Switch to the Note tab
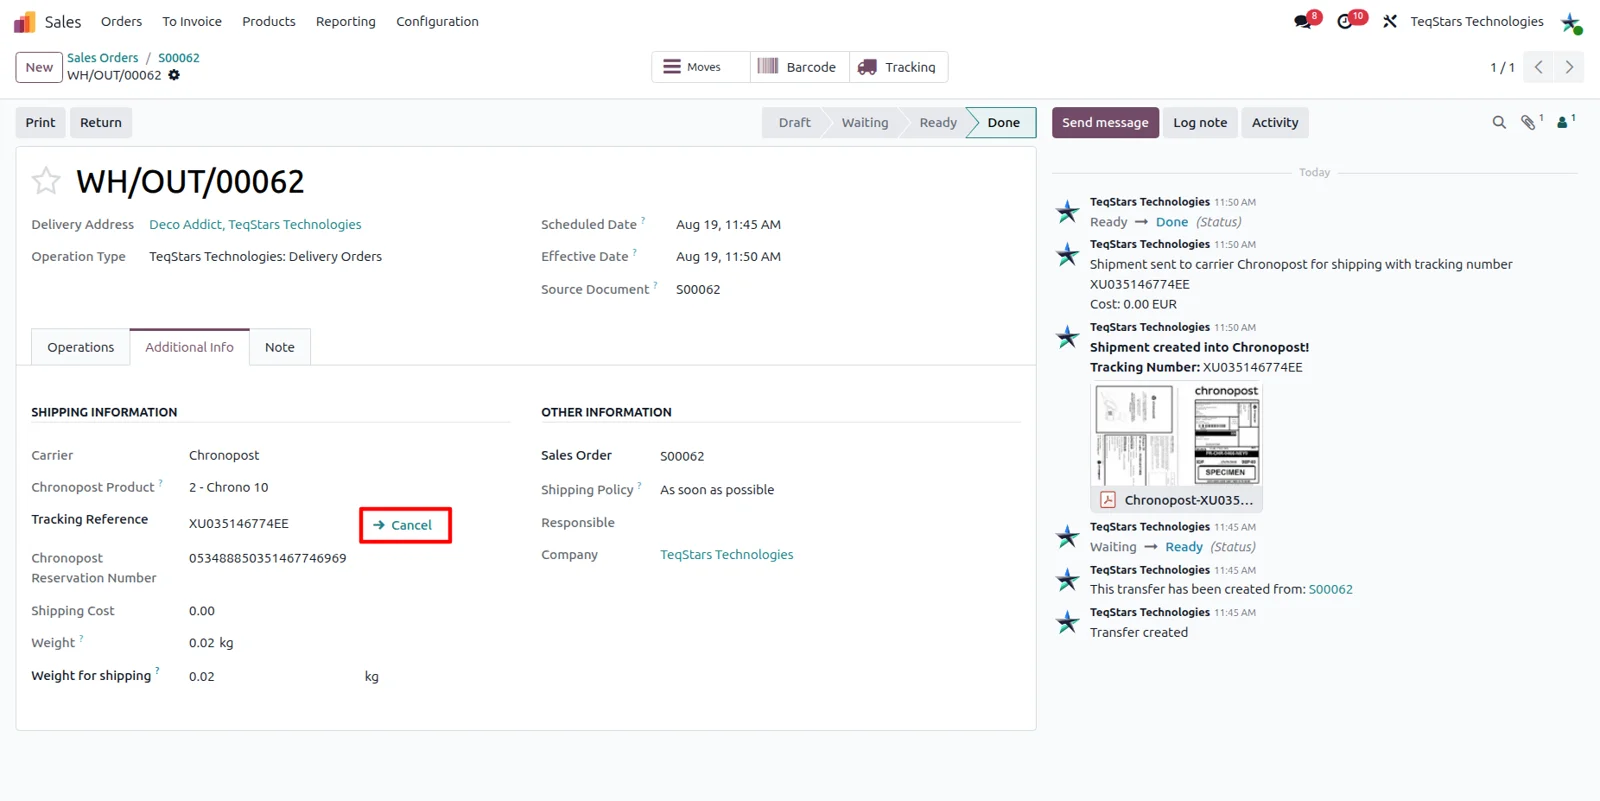Screen dimensions: 1600x801 click(280, 347)
